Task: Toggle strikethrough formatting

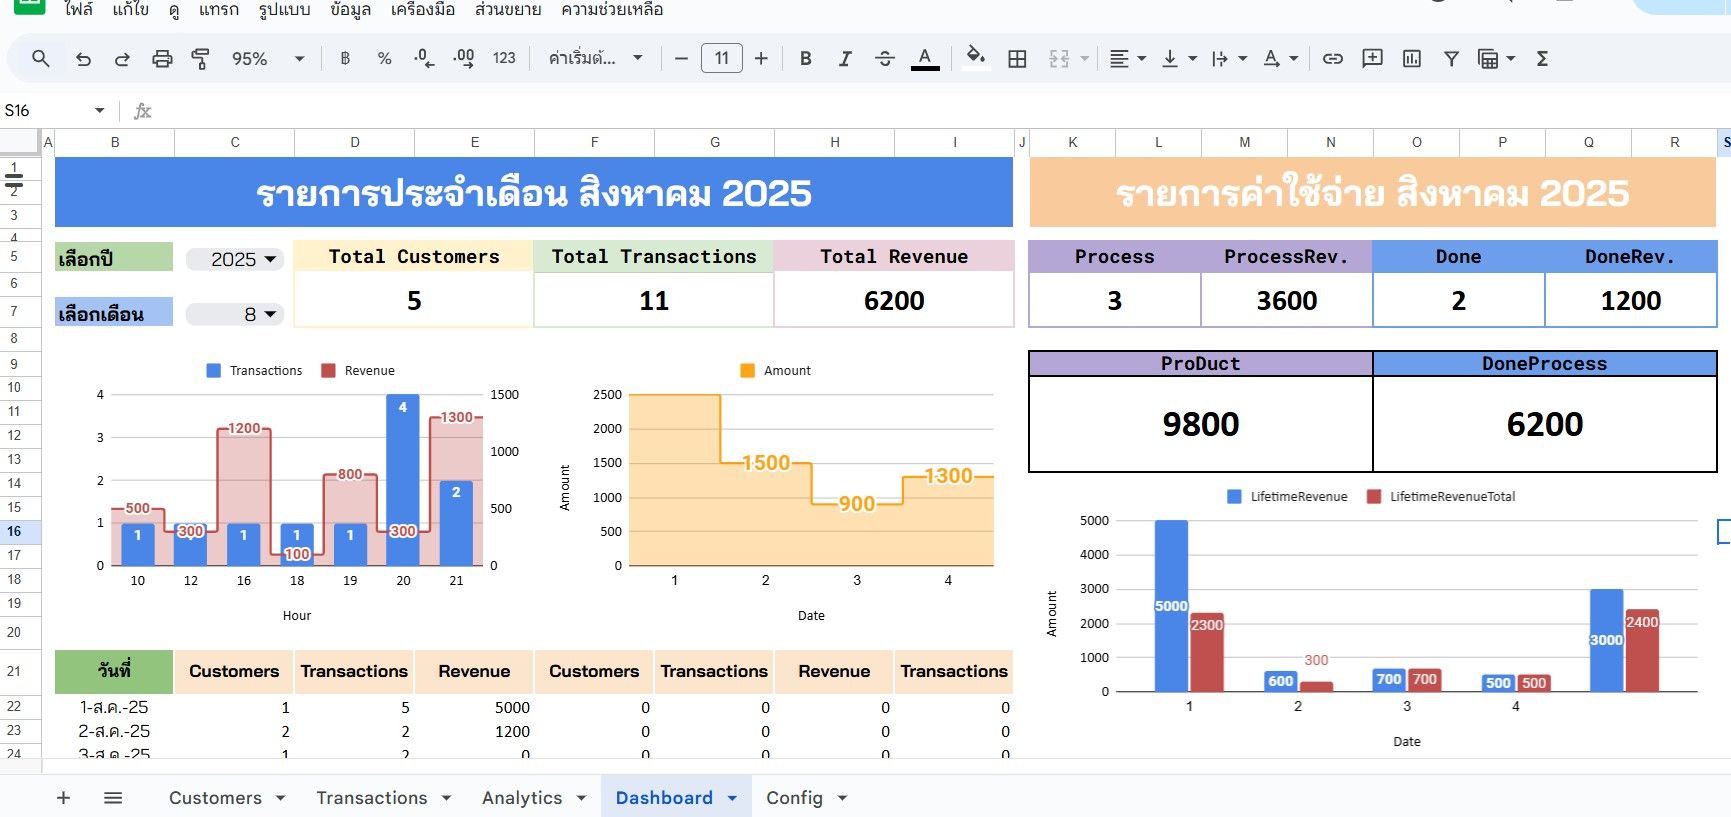Action: coord(884,59)
